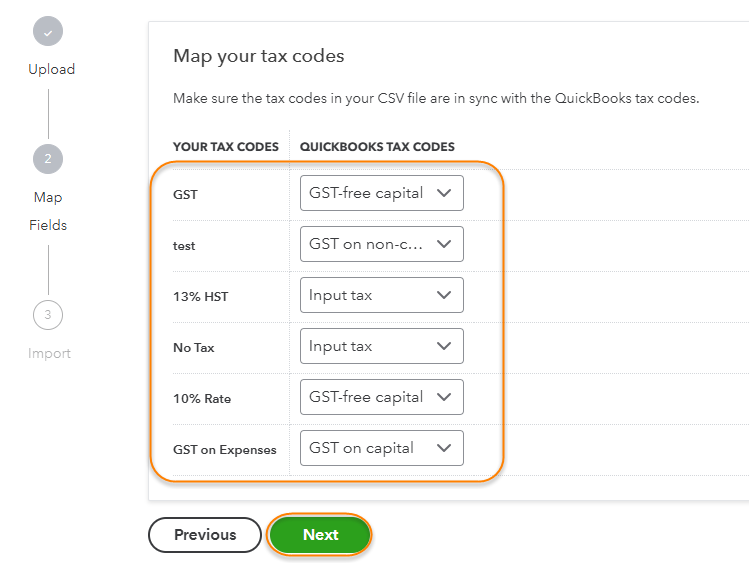This screenshot has width=749, height=586.
Task: Click the Previous button
Action: [205, 535]
